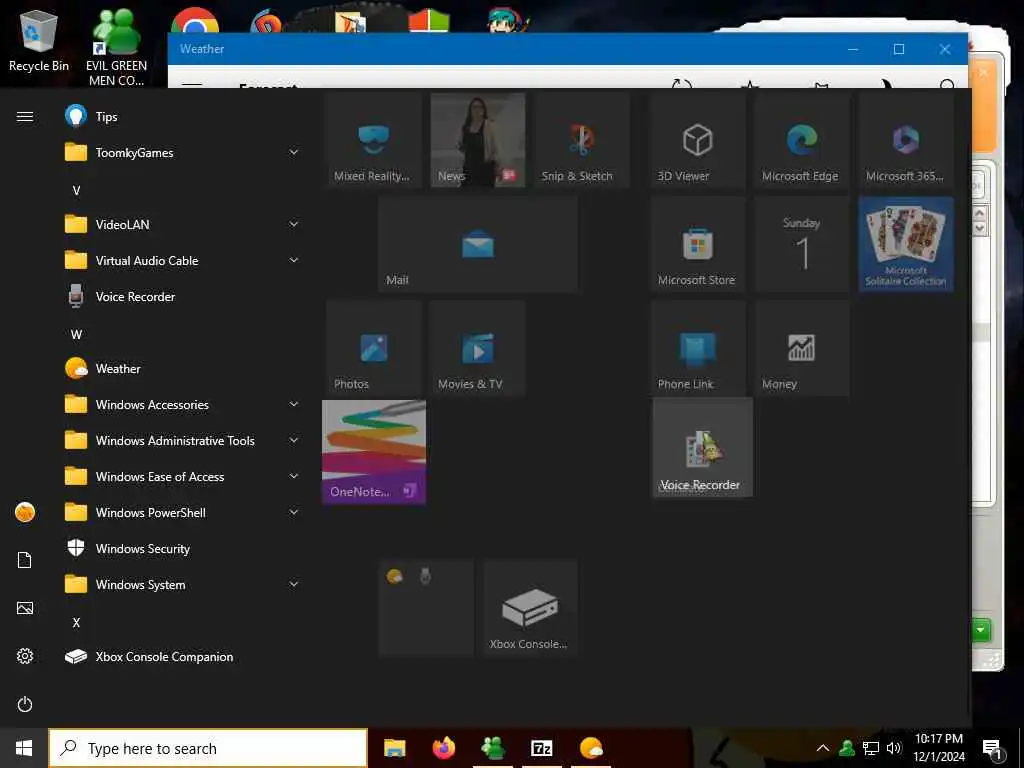Launch the Microsoft Edge tile

(x=802, y=140)
